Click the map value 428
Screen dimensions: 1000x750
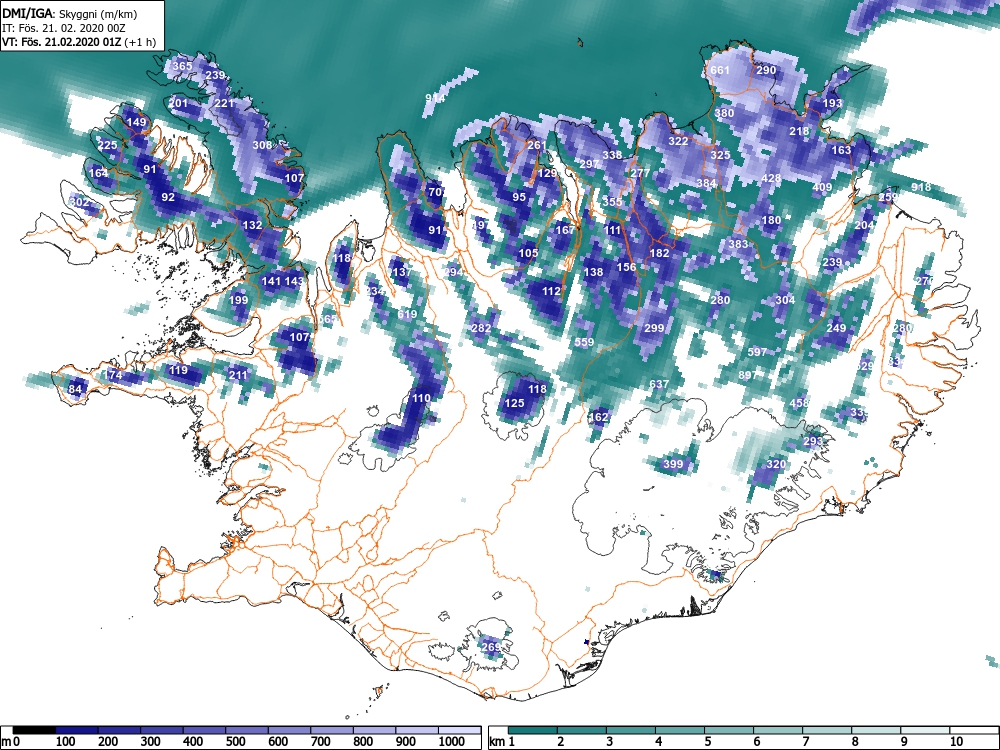pos(771,179)
